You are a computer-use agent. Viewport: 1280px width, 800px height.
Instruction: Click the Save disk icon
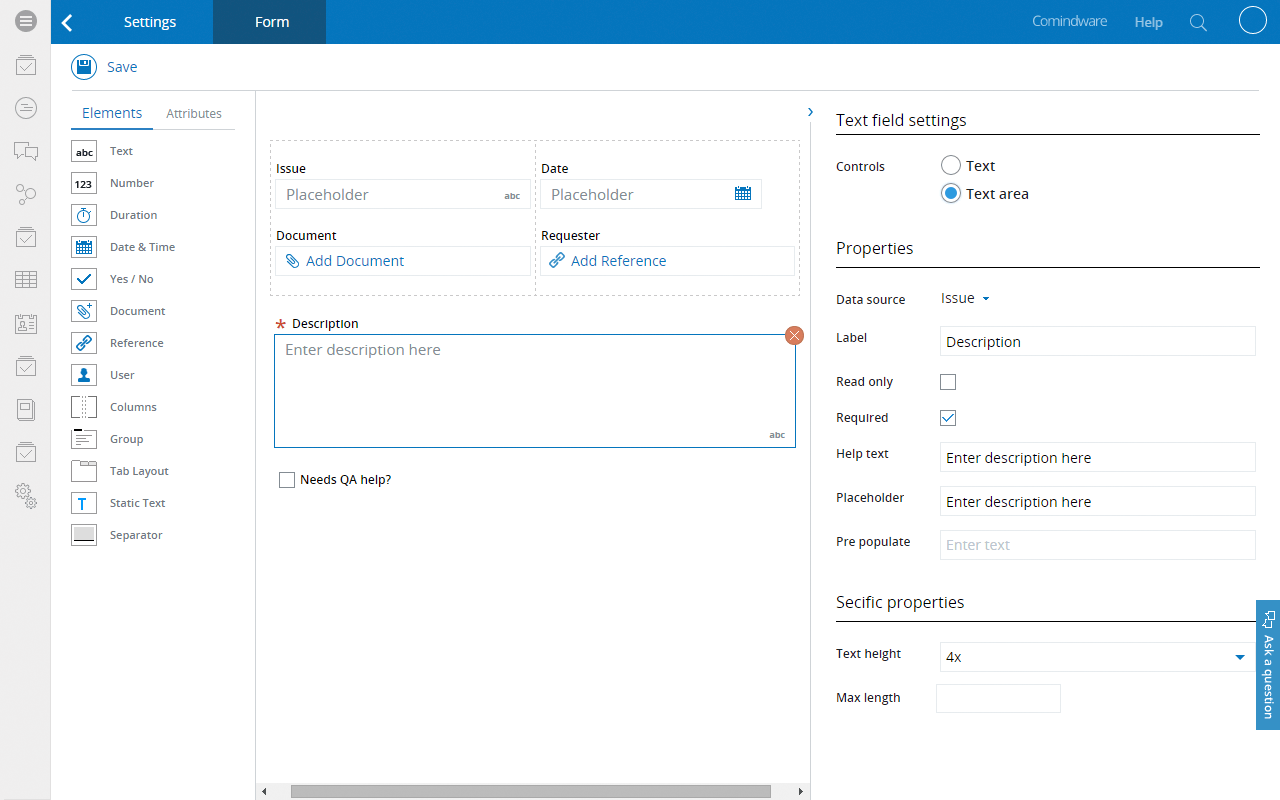(84, 67)
